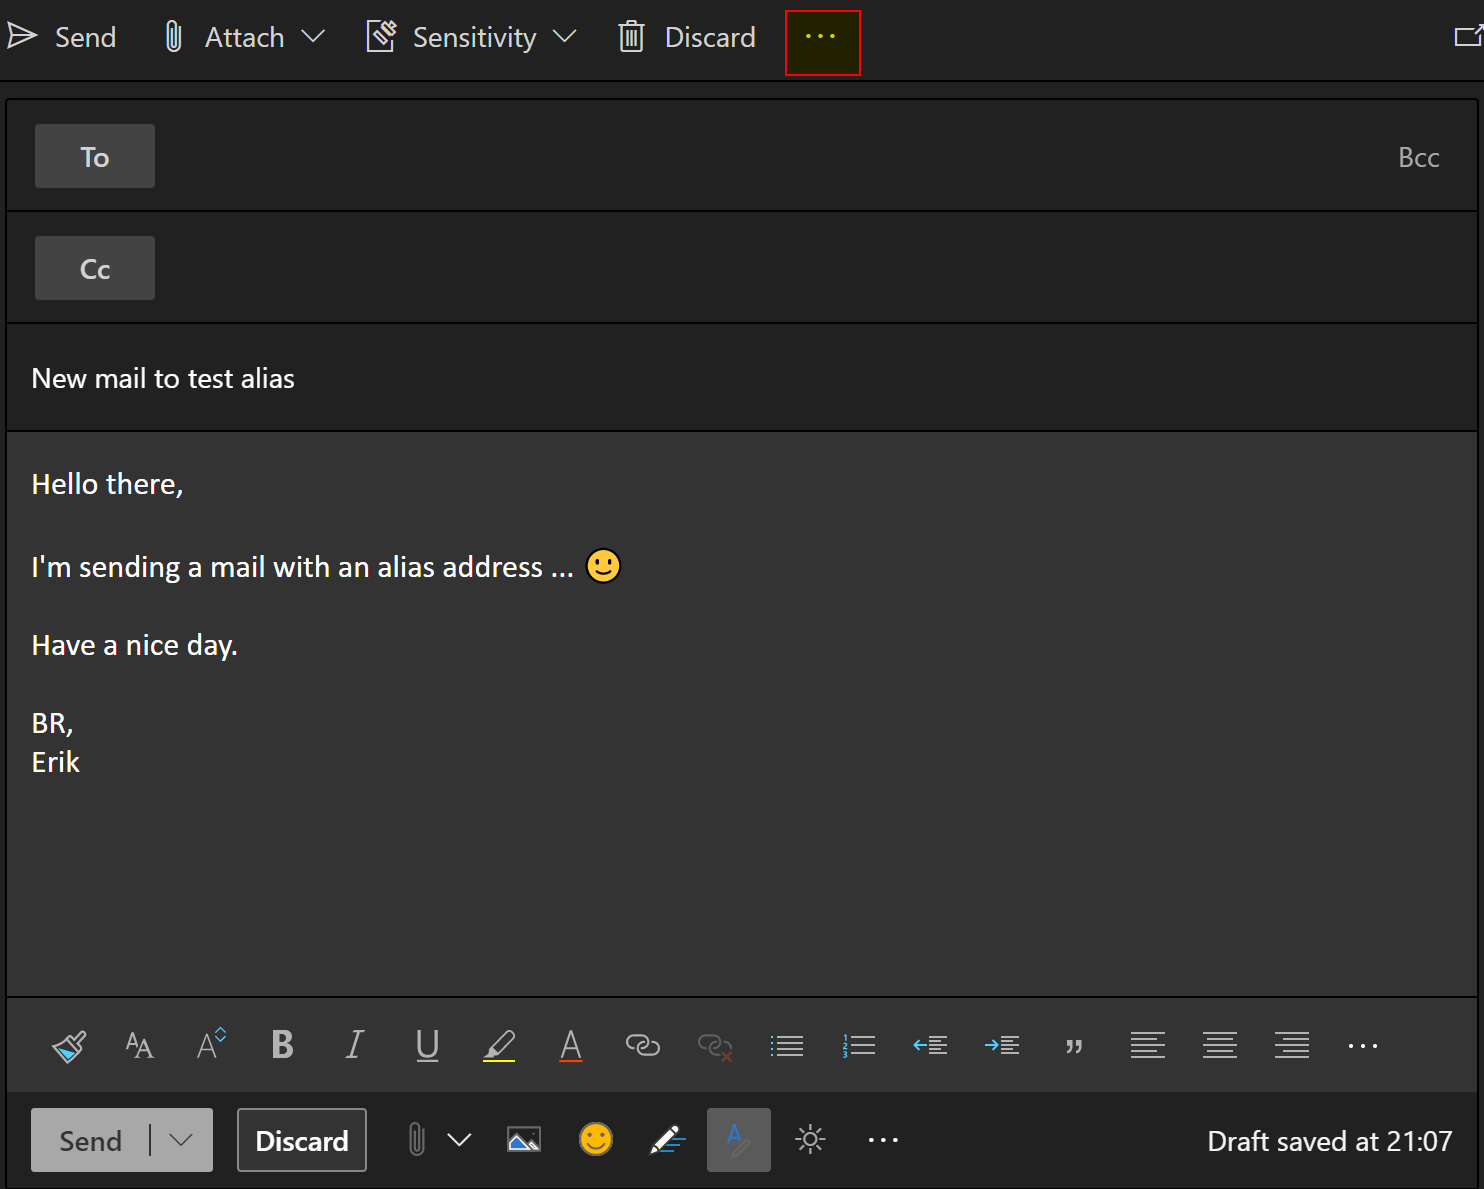Click the To button to pick recipients
The width and height of the screenshot is (1484, 1189).
(95, 157)
